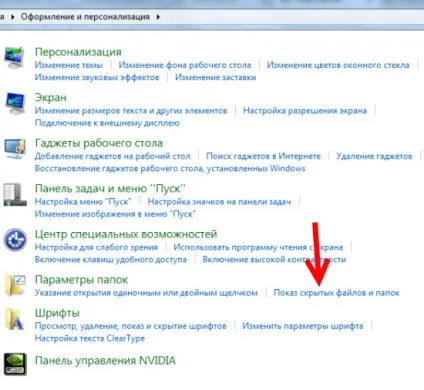The height and width of the screenshot is (390, 424).
Task: Click the Персонализация monitor icon
Action: point(14,58)
